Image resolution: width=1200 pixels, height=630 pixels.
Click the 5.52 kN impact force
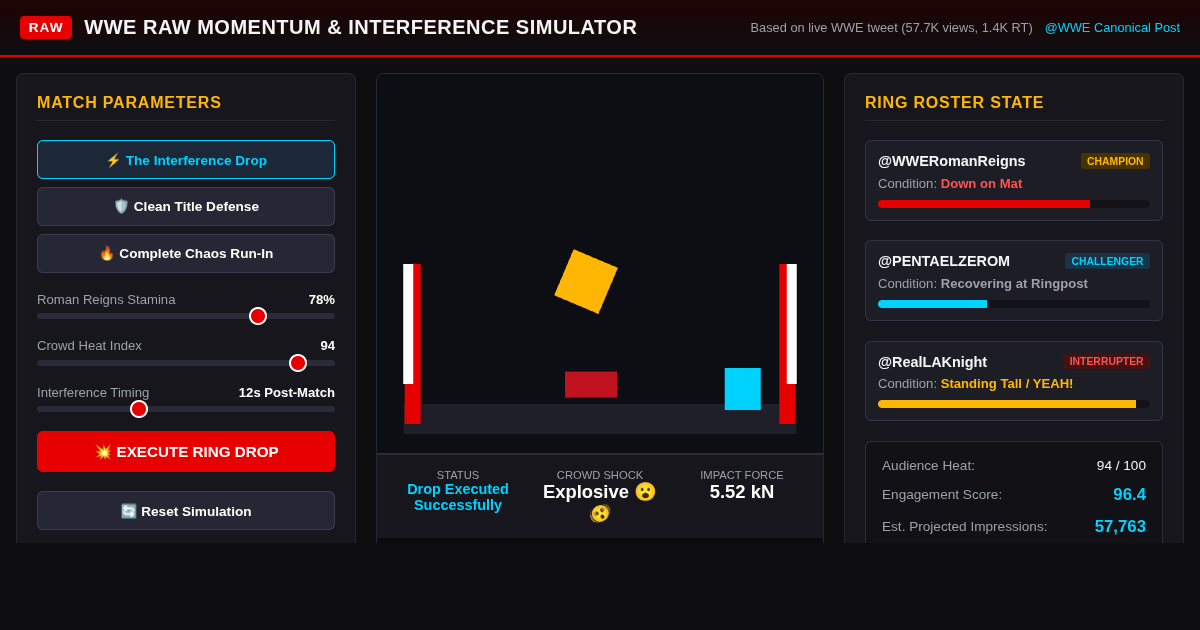pyautogui.click(x=742, y=492)
